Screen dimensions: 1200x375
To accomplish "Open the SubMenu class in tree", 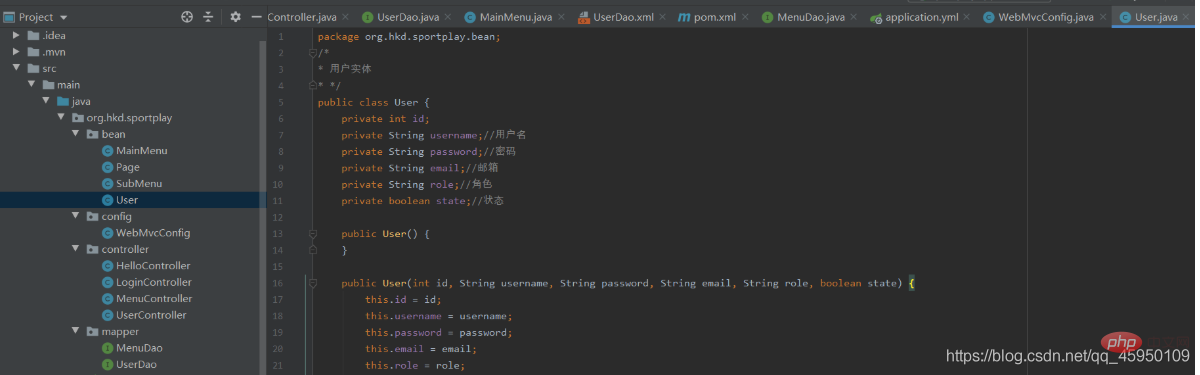I will click(x=131, y=183).
